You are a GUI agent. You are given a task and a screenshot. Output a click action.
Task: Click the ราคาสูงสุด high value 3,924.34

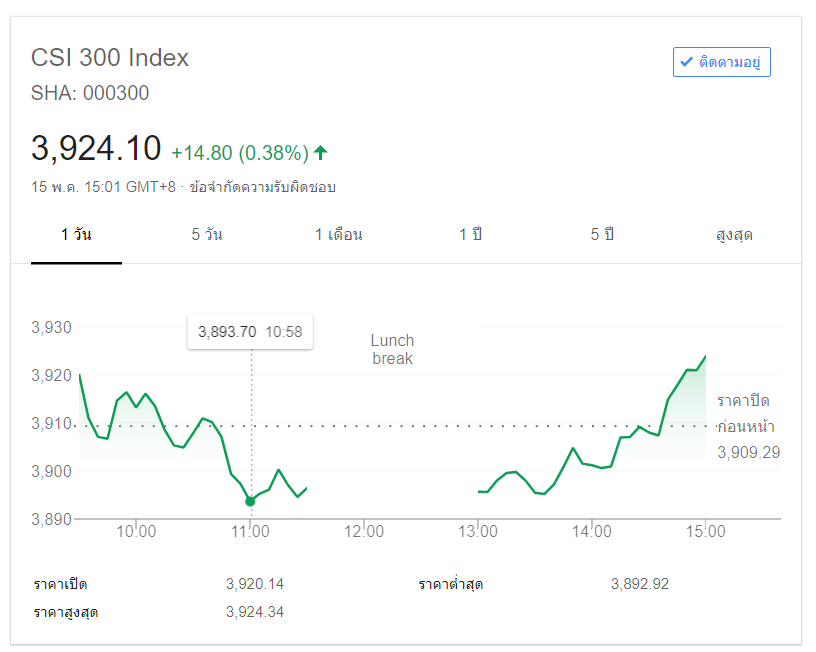coord(255,611)
